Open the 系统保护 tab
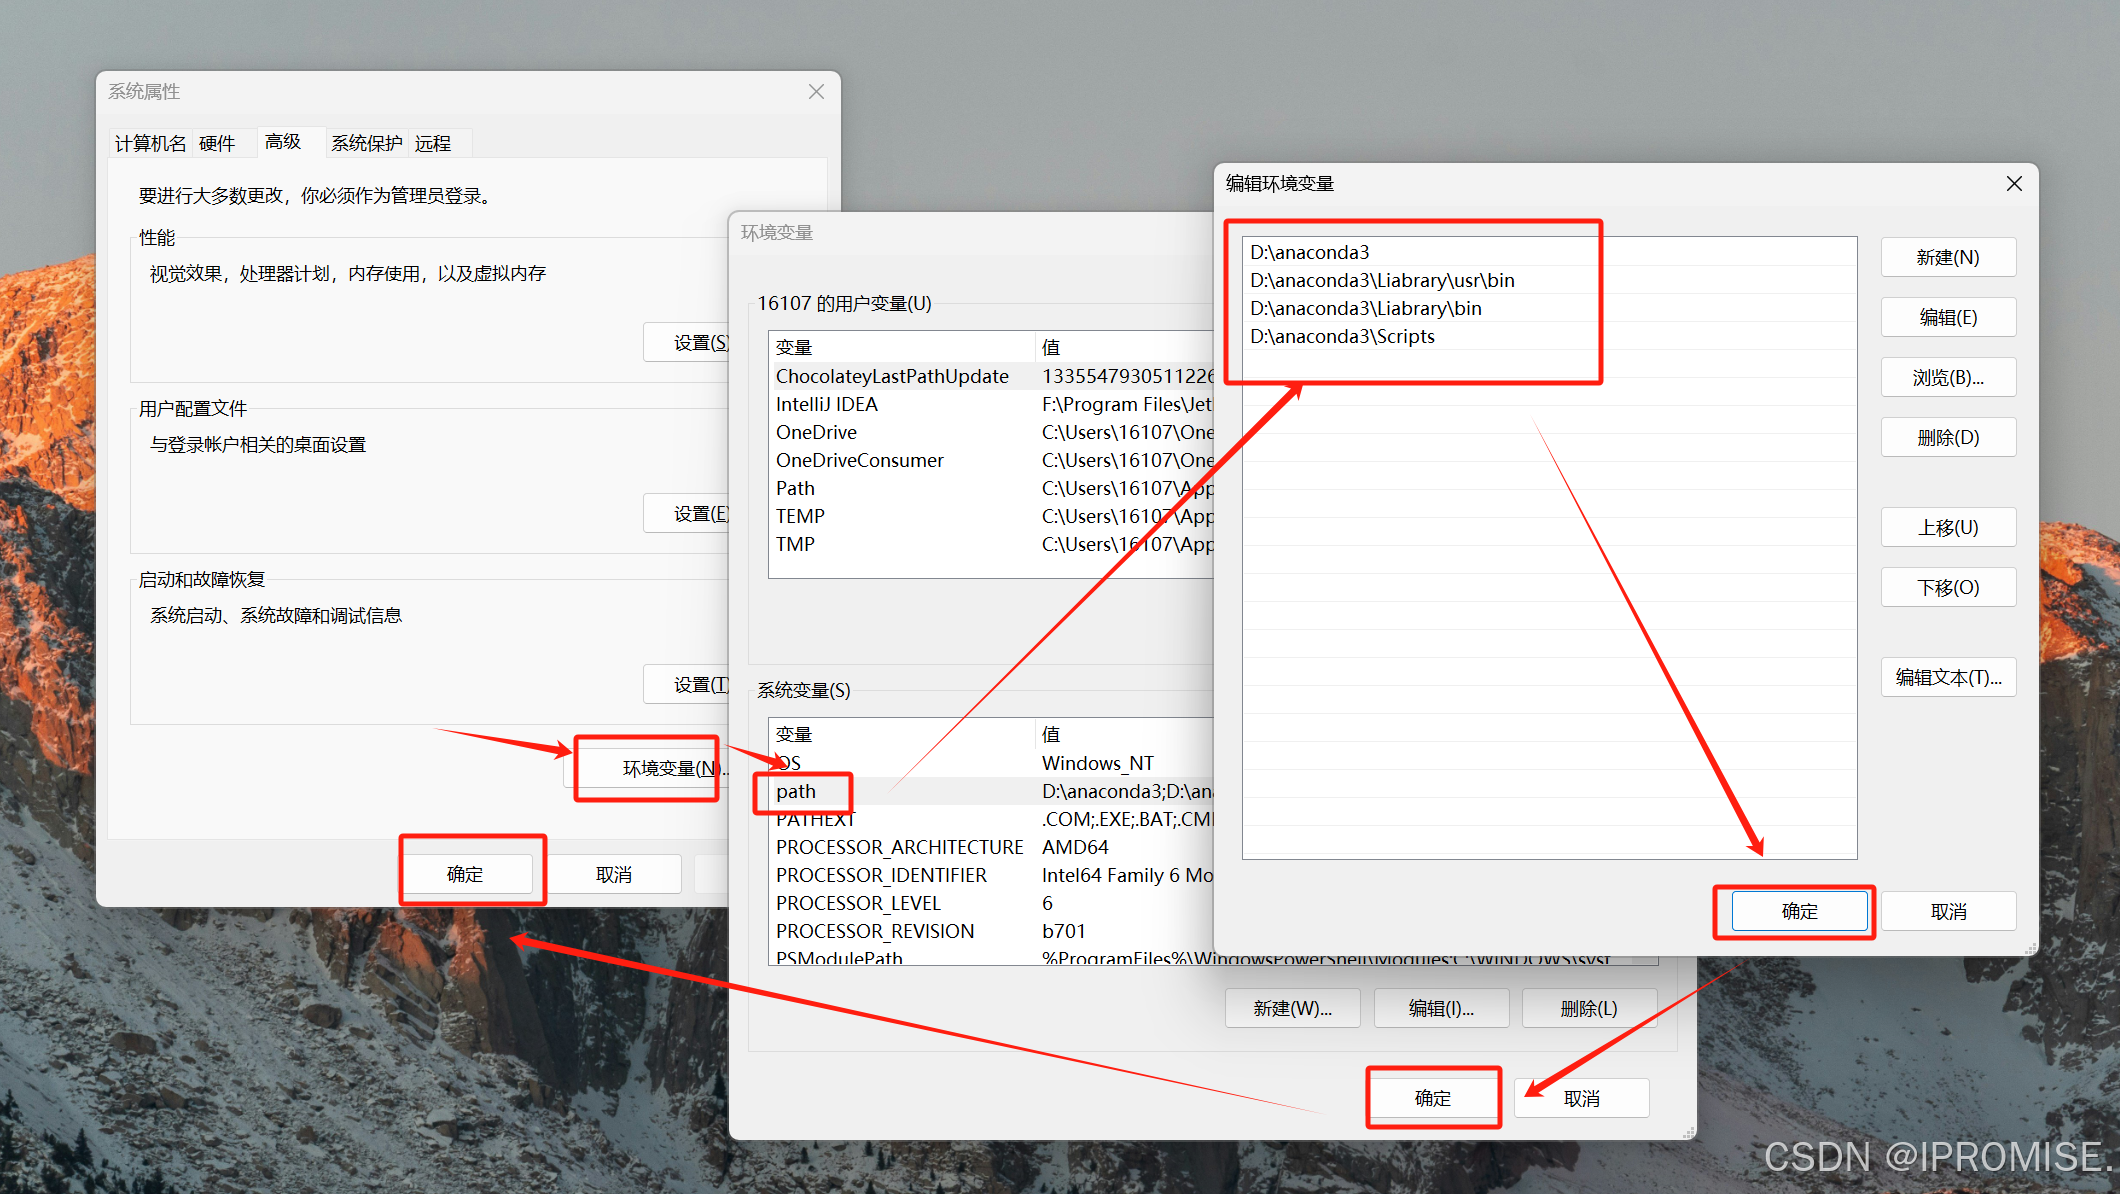 coord(366,144)
